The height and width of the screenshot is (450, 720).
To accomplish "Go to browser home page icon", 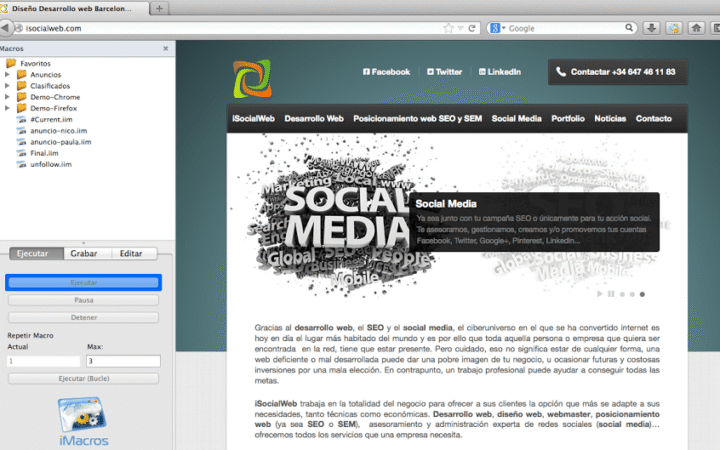I will [x=696, y=28].
